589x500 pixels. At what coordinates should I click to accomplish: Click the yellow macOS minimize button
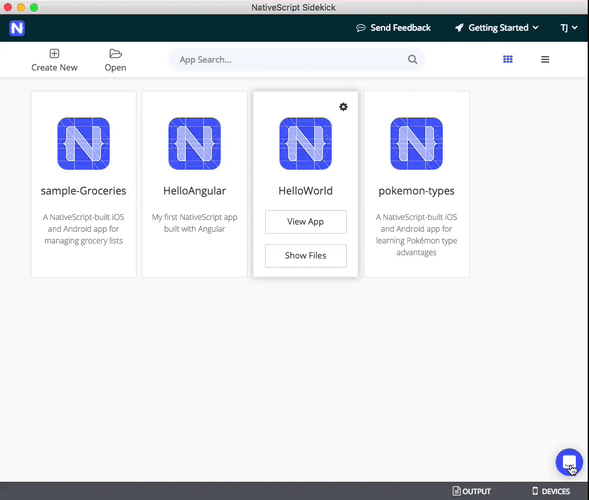pyautogui.click(x=21, y=8)
